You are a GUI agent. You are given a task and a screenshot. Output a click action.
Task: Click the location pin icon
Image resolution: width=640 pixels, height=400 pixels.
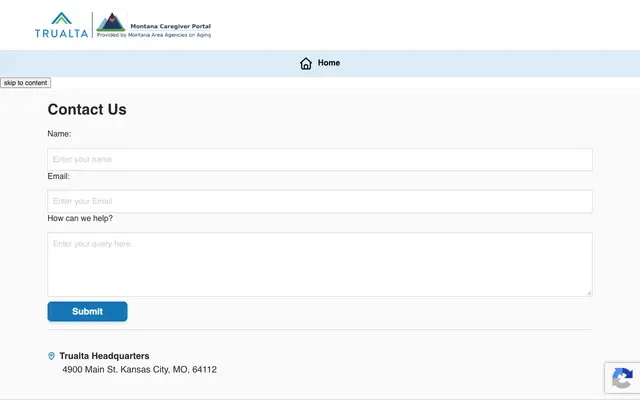coord(51,356)
